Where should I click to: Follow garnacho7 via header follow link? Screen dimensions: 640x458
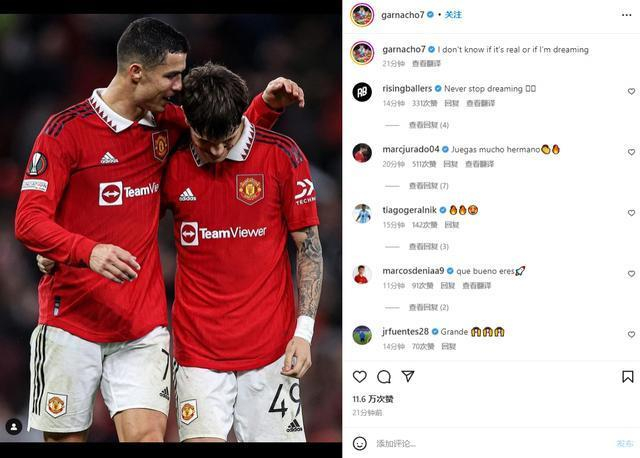453,15
